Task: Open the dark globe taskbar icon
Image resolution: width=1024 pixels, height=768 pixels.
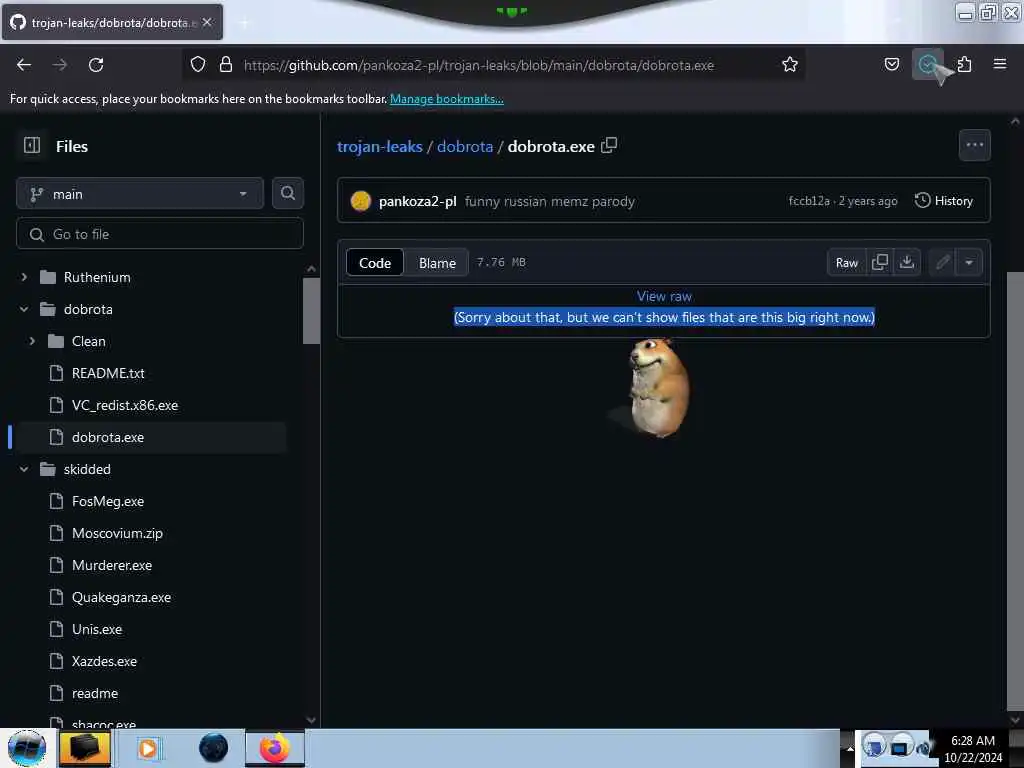Action: [x=213, y=748]
